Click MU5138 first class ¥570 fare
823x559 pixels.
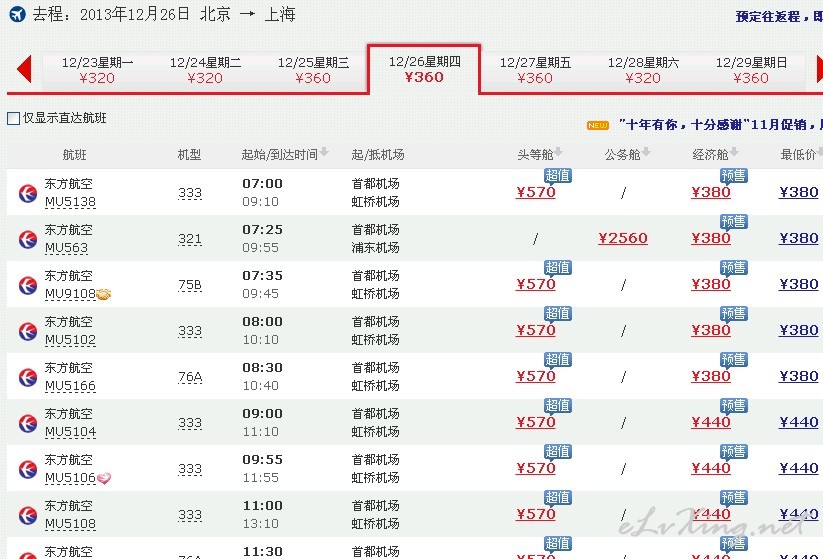pyautogui.click(x=535, y=192)
